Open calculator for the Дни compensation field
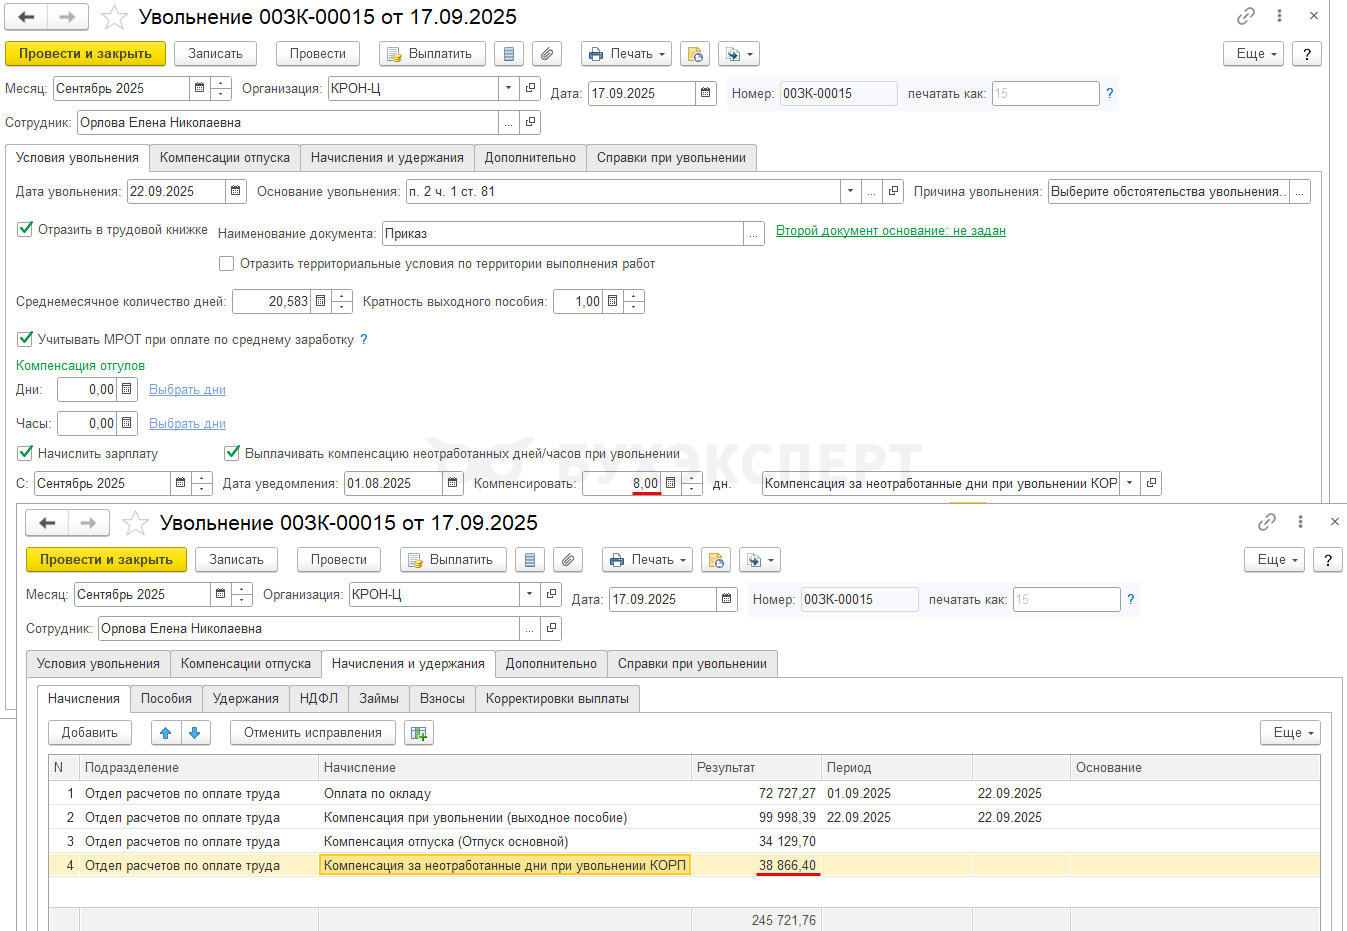Screen dimensions: 1347x931 pos(127,389)
